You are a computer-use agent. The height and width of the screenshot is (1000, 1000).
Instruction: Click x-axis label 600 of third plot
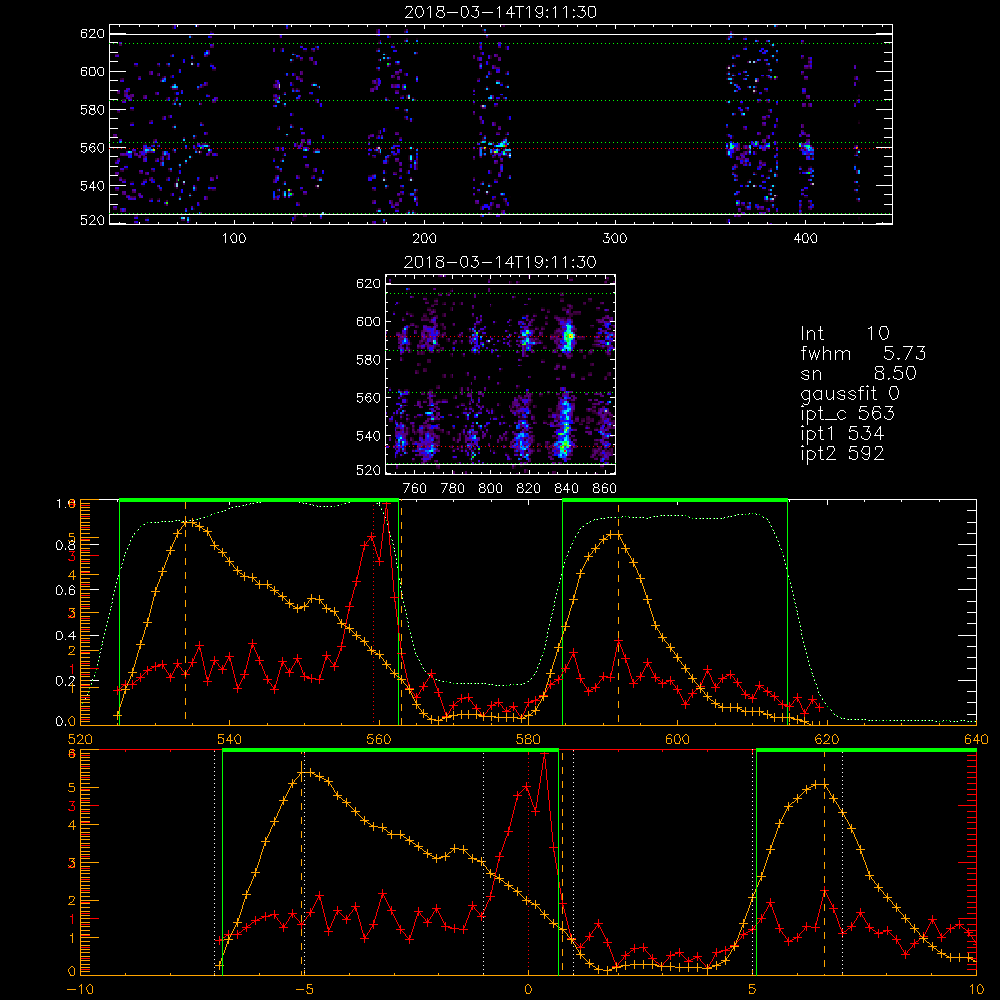(x=677, y=739)
